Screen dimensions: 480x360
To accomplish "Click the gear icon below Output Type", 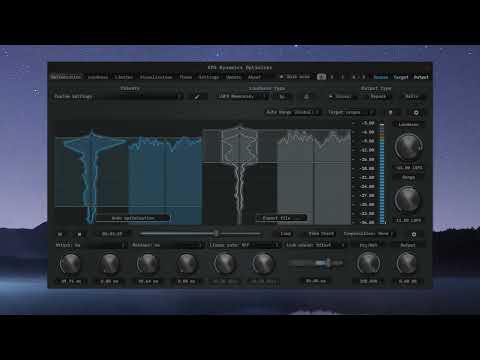I will pyautogui.click(x=416, y=113).
